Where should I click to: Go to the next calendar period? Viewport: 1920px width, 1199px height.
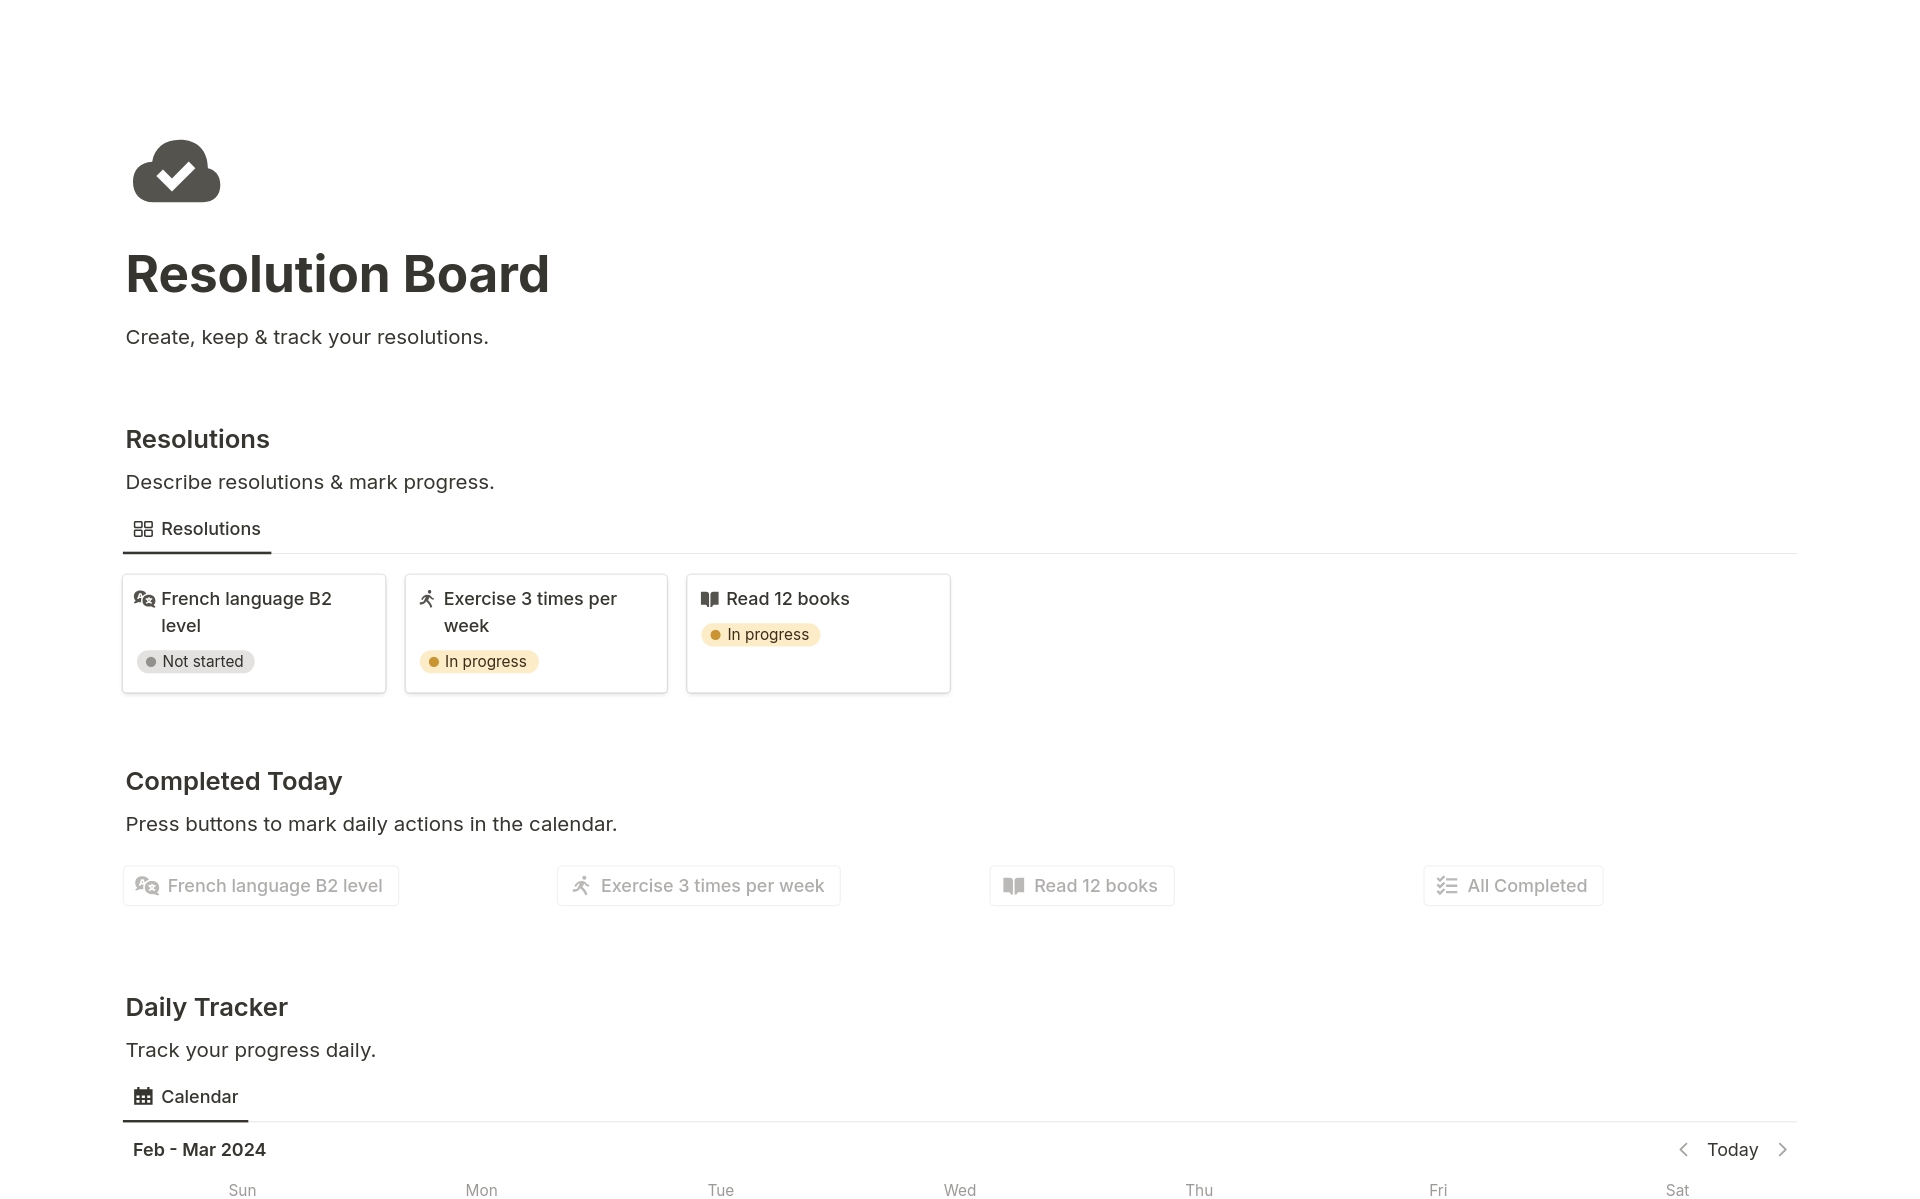click(1782, 1150)
